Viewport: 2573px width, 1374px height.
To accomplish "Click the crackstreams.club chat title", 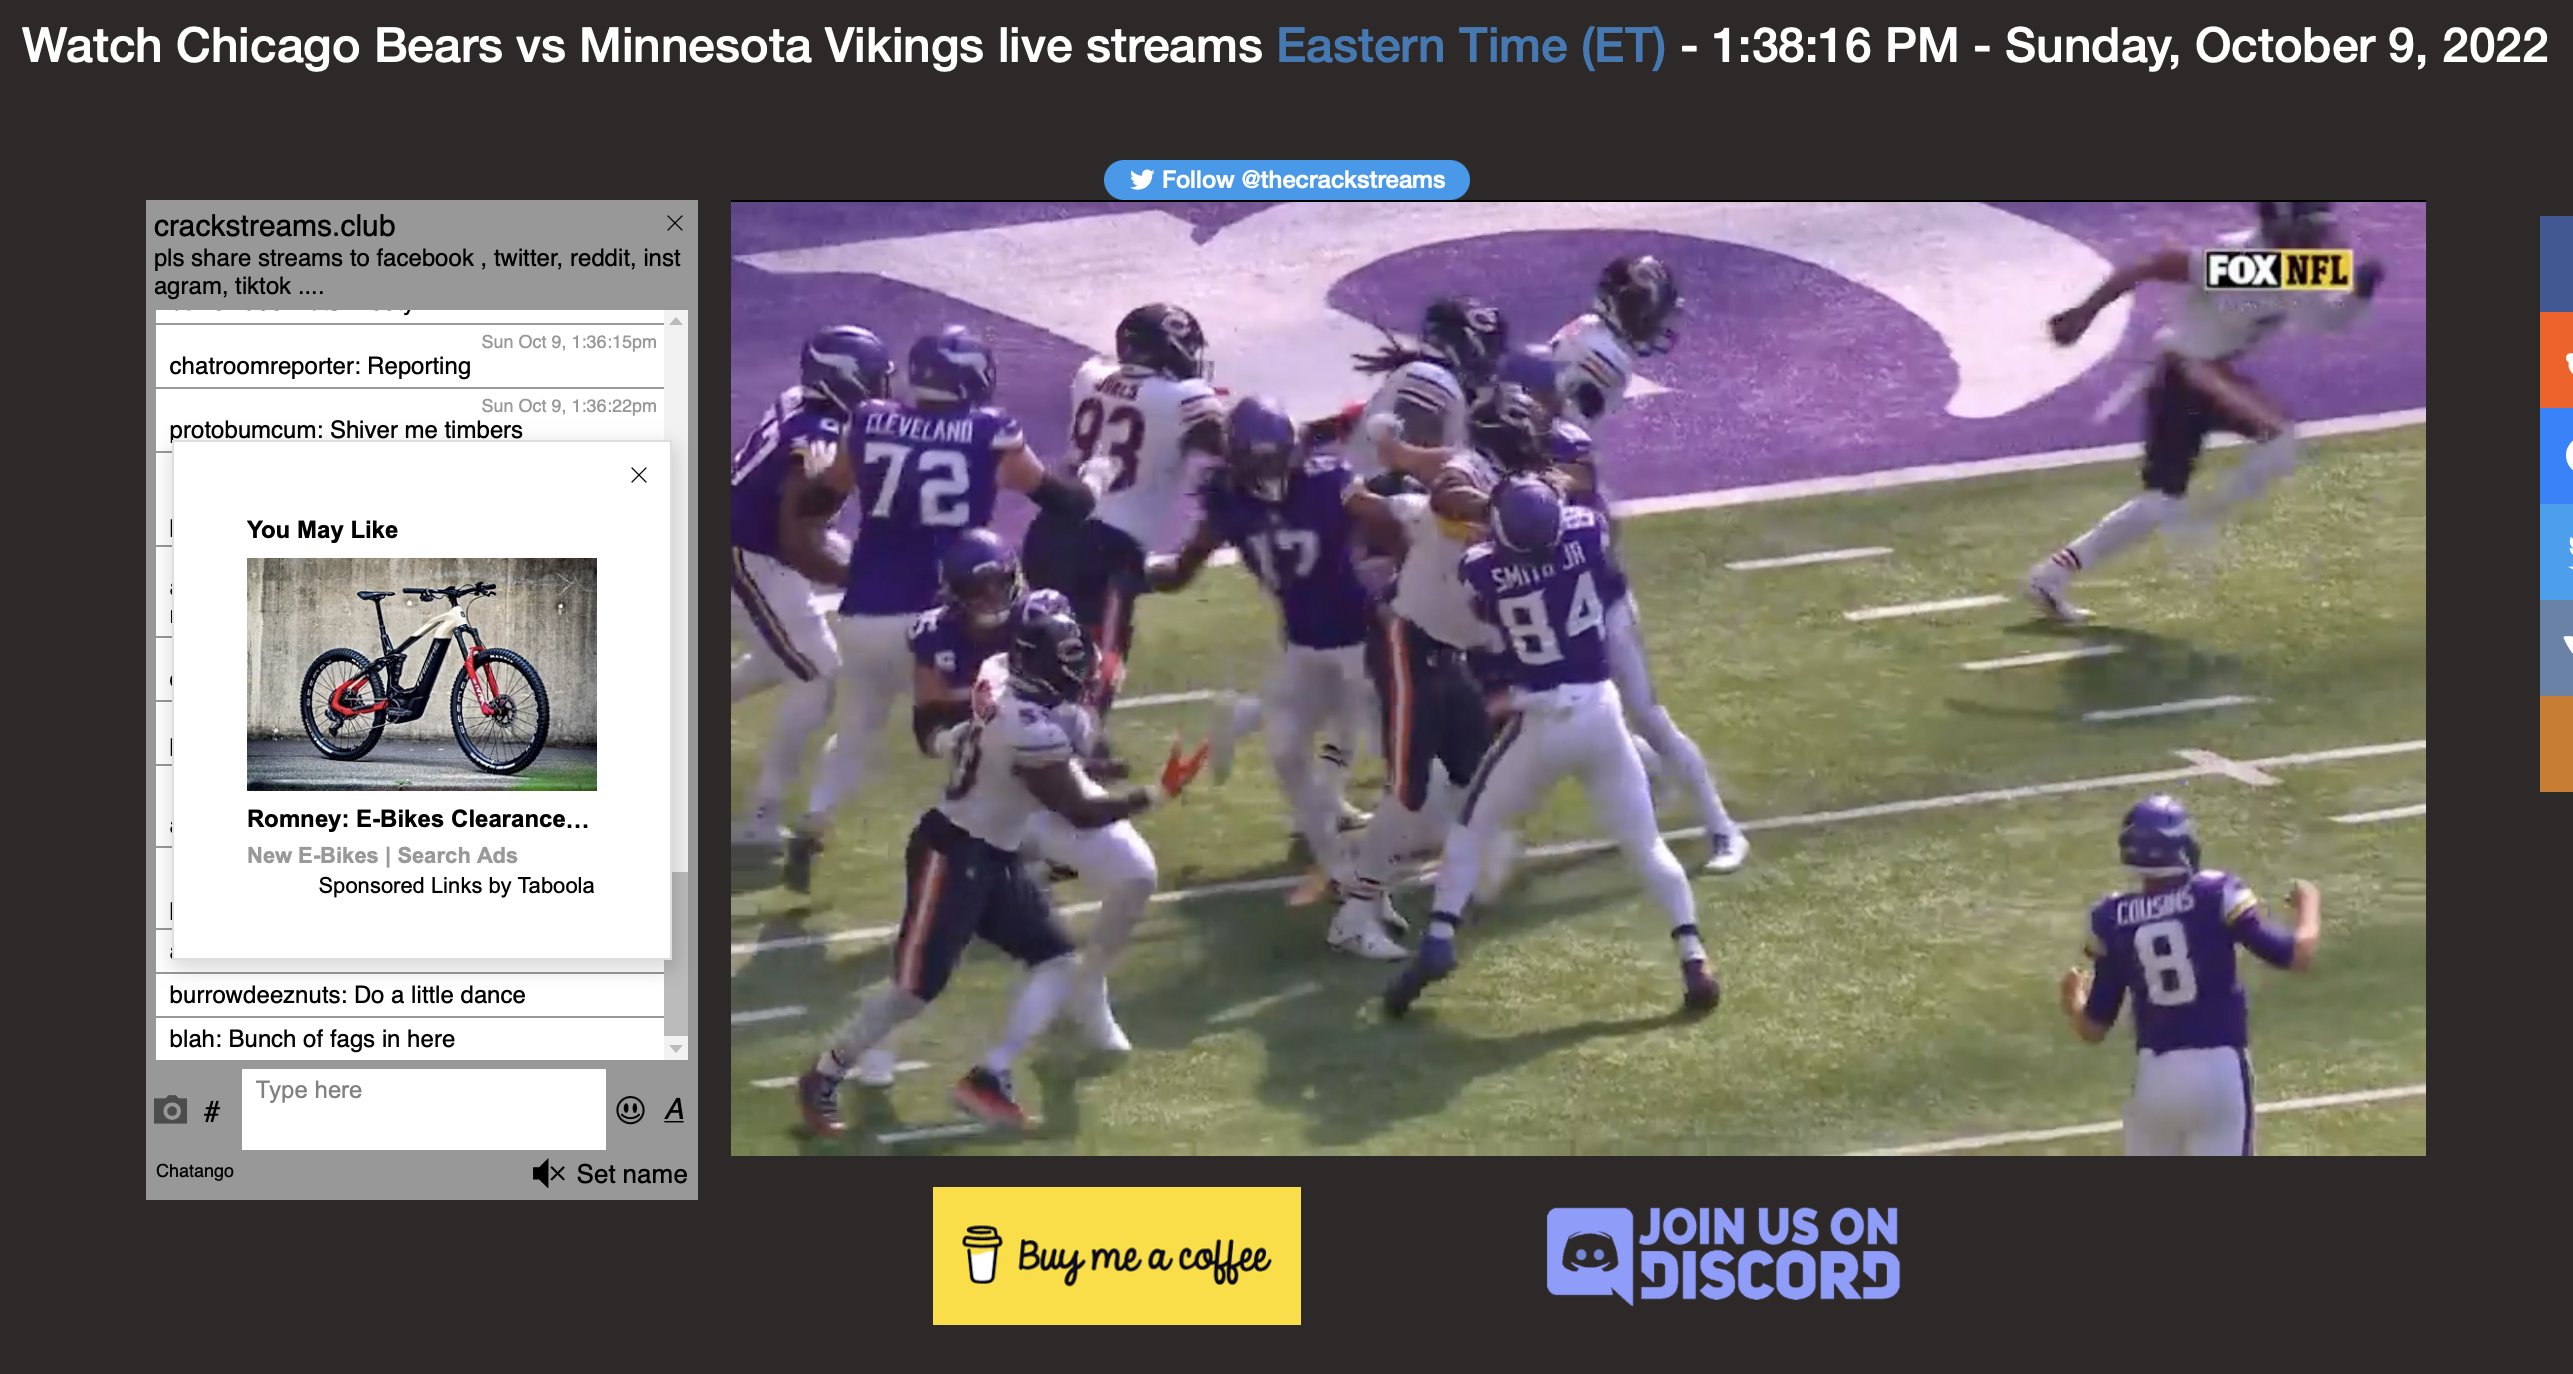I will [274, 226].
